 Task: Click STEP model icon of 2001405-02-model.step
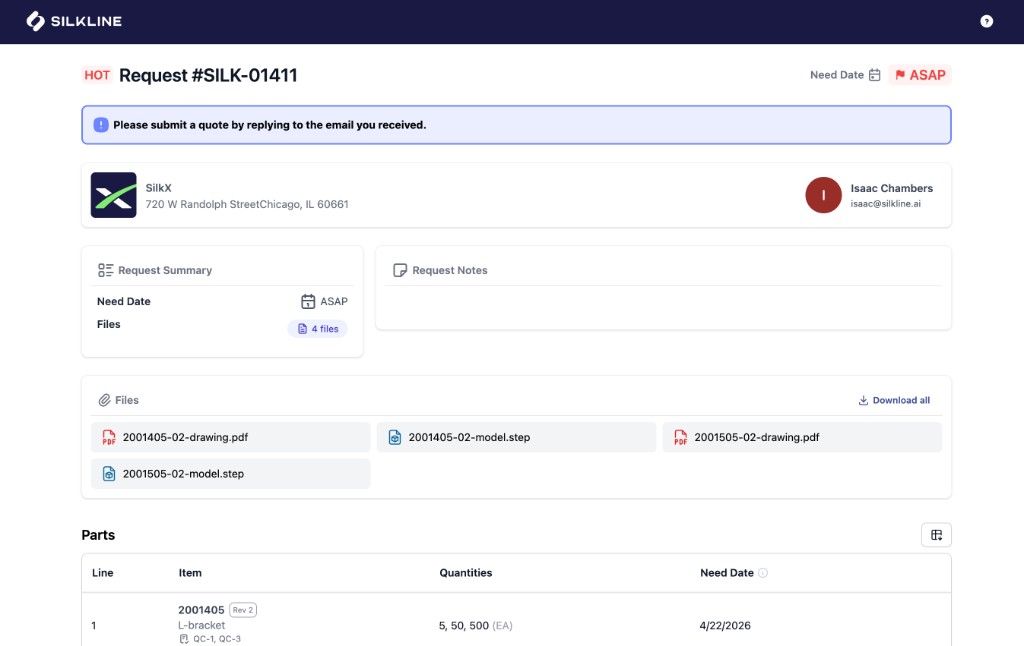point(394,437)
